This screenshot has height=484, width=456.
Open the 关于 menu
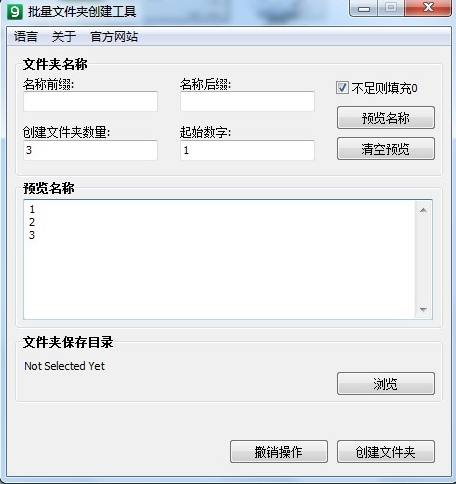click(x=64, y=36)
